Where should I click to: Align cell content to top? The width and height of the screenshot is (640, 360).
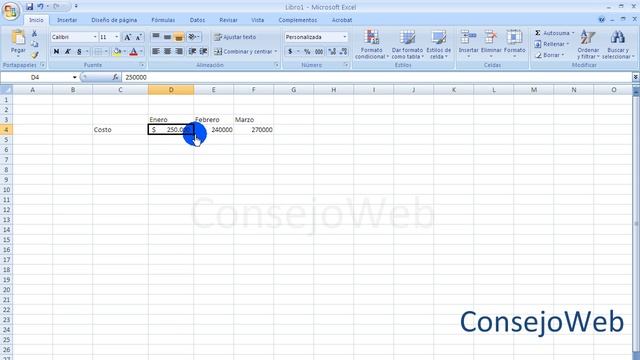[x=156, y=37]
